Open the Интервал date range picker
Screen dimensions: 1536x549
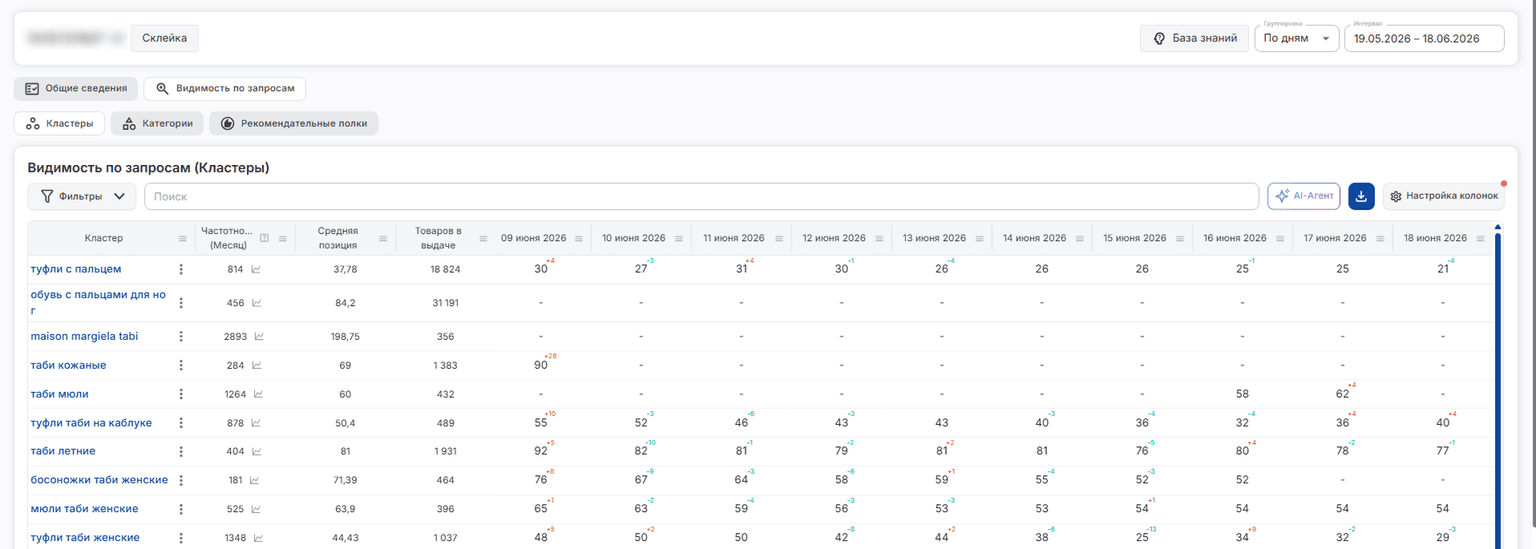1424,39
